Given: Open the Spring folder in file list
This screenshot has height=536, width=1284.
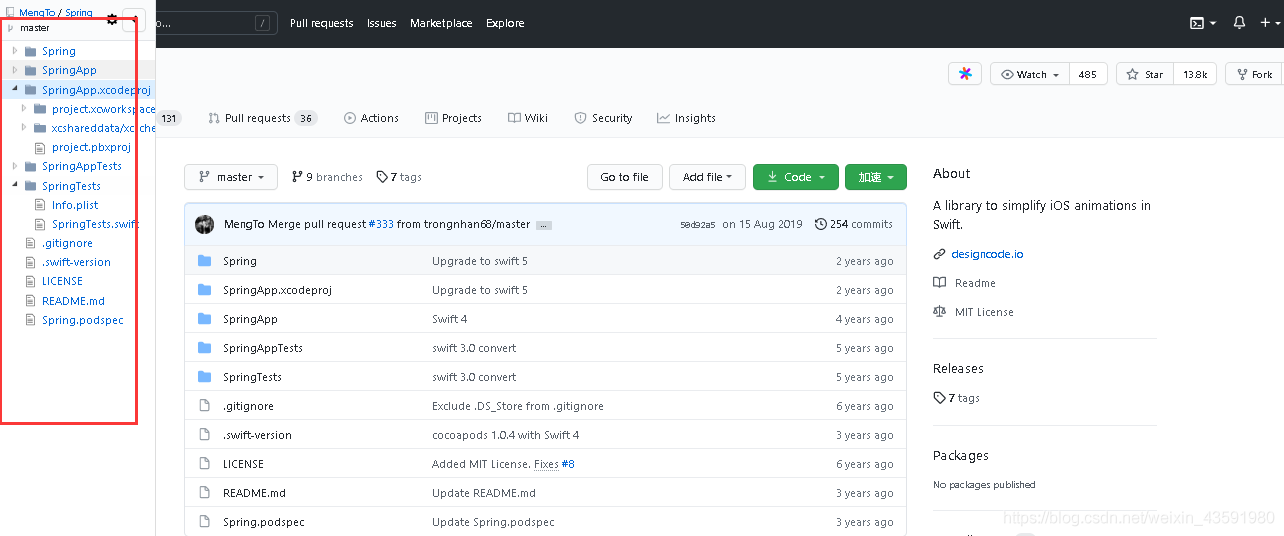Looking at the screenshot, I should (x=240, y=261).
